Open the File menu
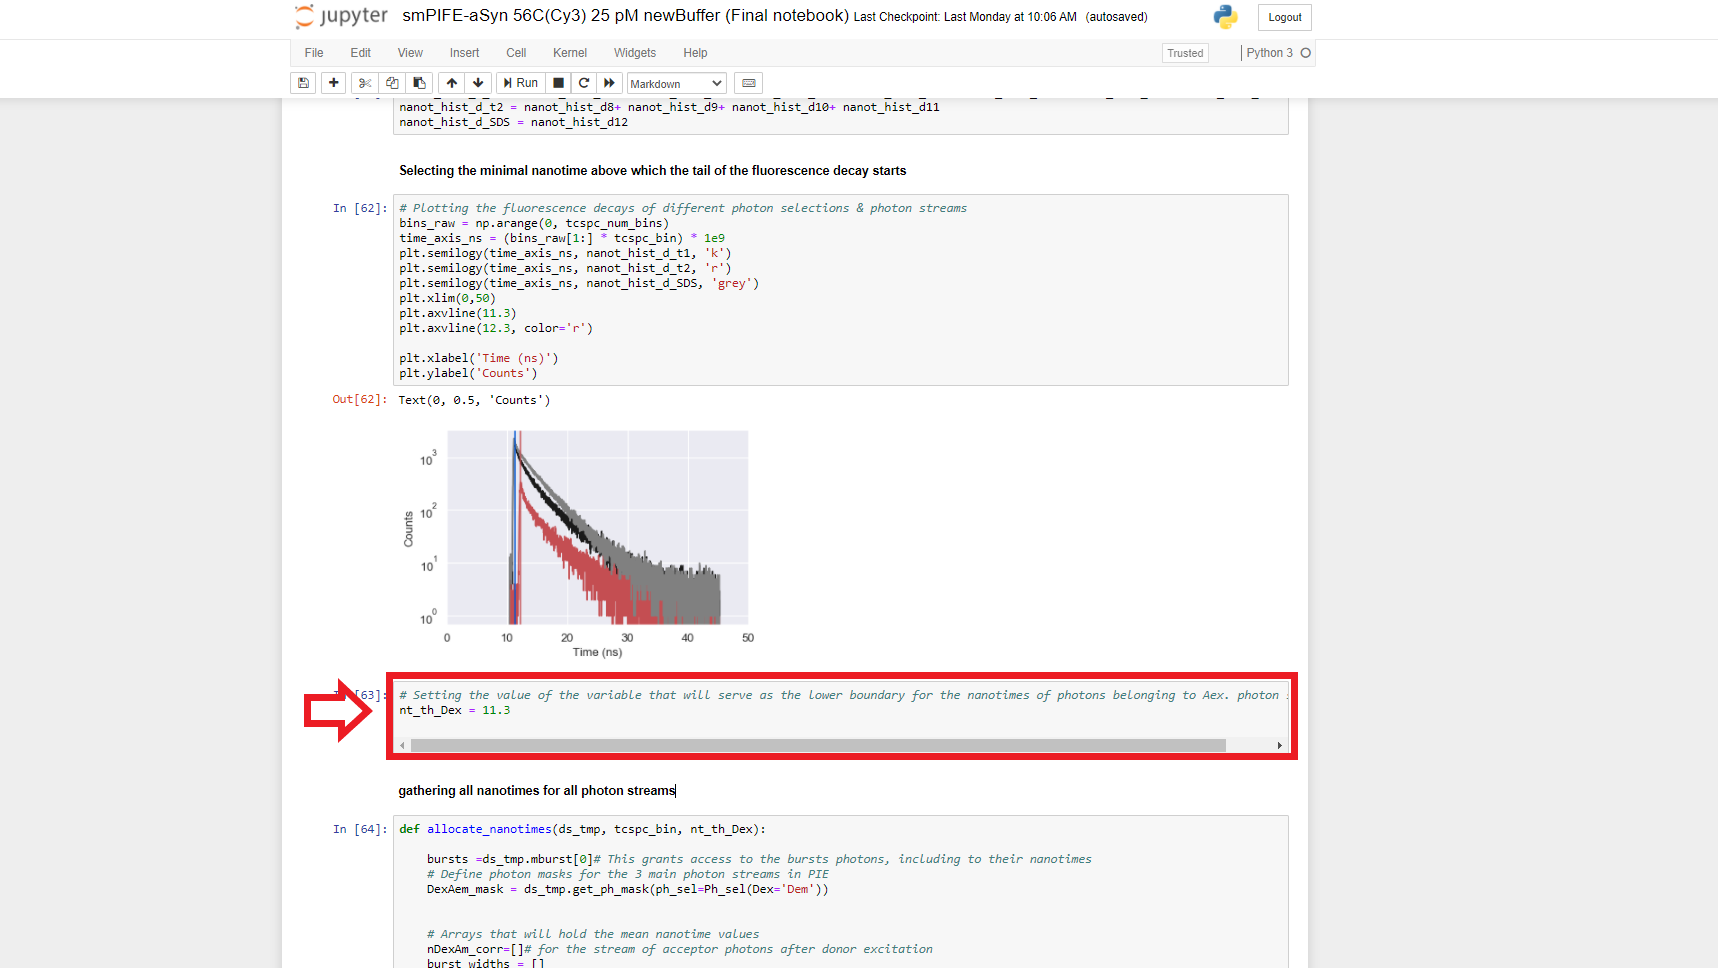 314,53
